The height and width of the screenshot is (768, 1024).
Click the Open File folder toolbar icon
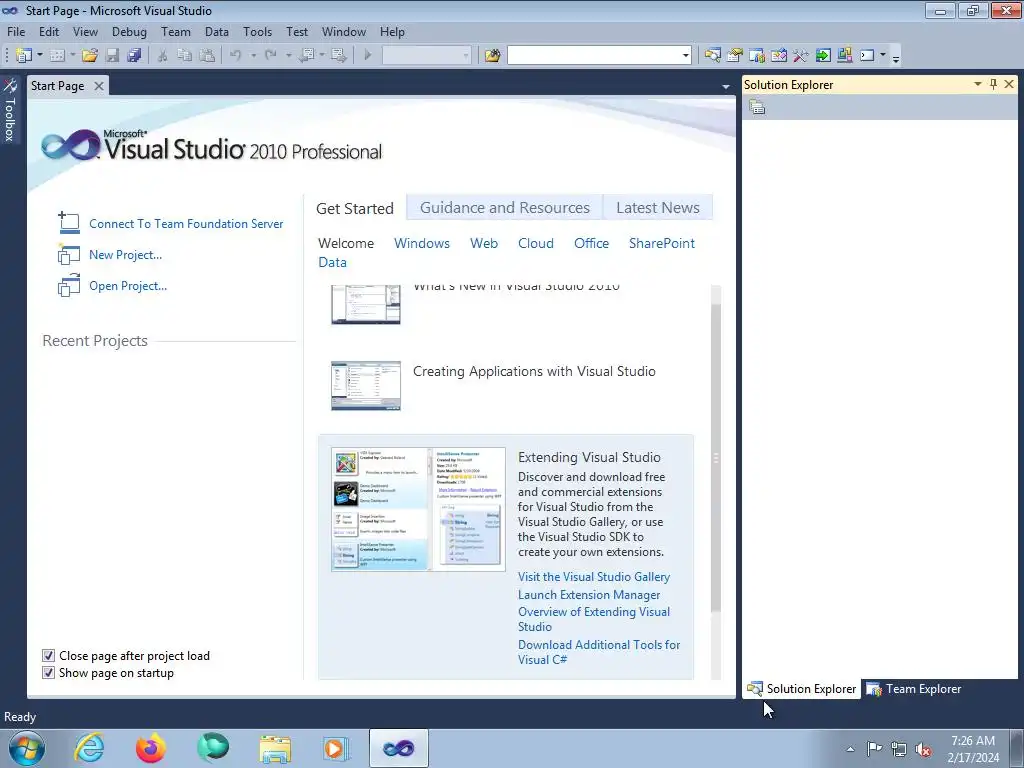pyautogui.click(x=90, y=56)
